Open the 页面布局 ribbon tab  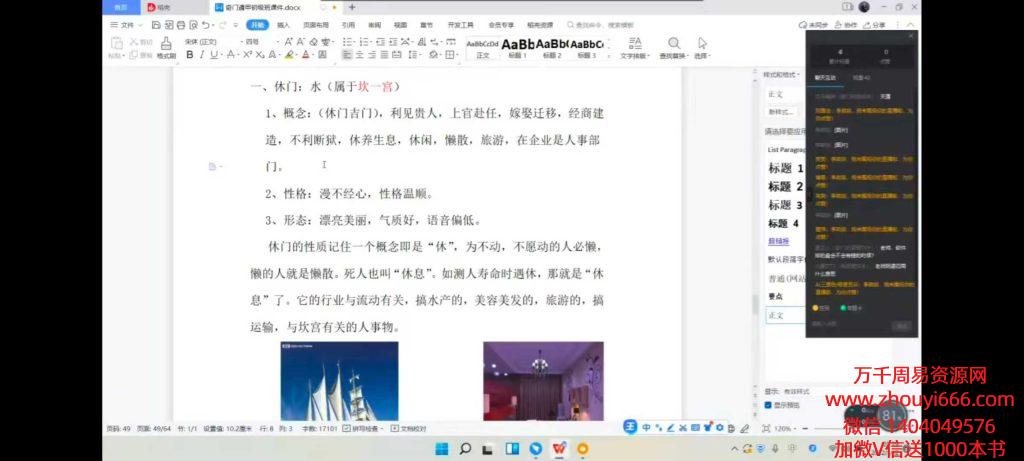pos(315,24)
